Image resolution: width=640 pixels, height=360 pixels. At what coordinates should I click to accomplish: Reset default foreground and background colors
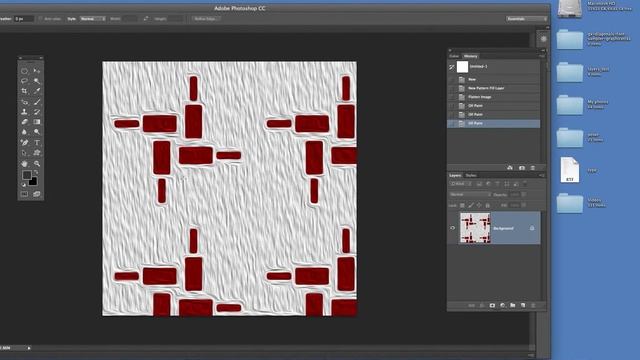pyautogui.click(x=23, y=184)
